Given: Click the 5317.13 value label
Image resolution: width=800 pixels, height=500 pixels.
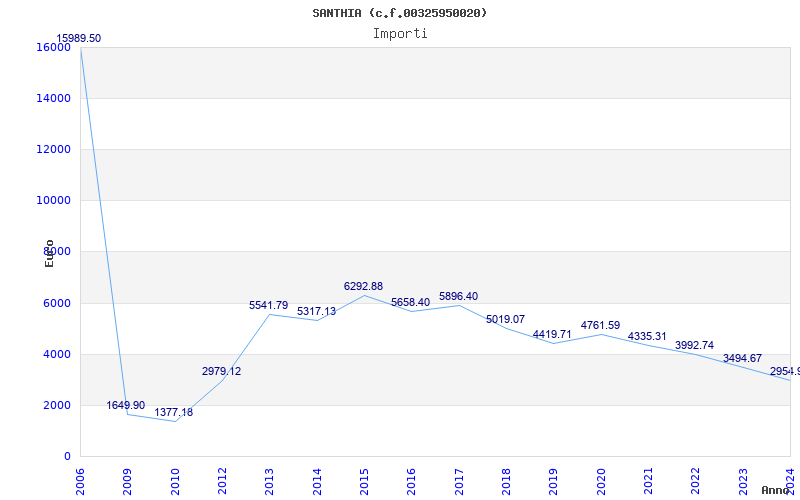Looking at the screenshot, I should coord(316,311).
